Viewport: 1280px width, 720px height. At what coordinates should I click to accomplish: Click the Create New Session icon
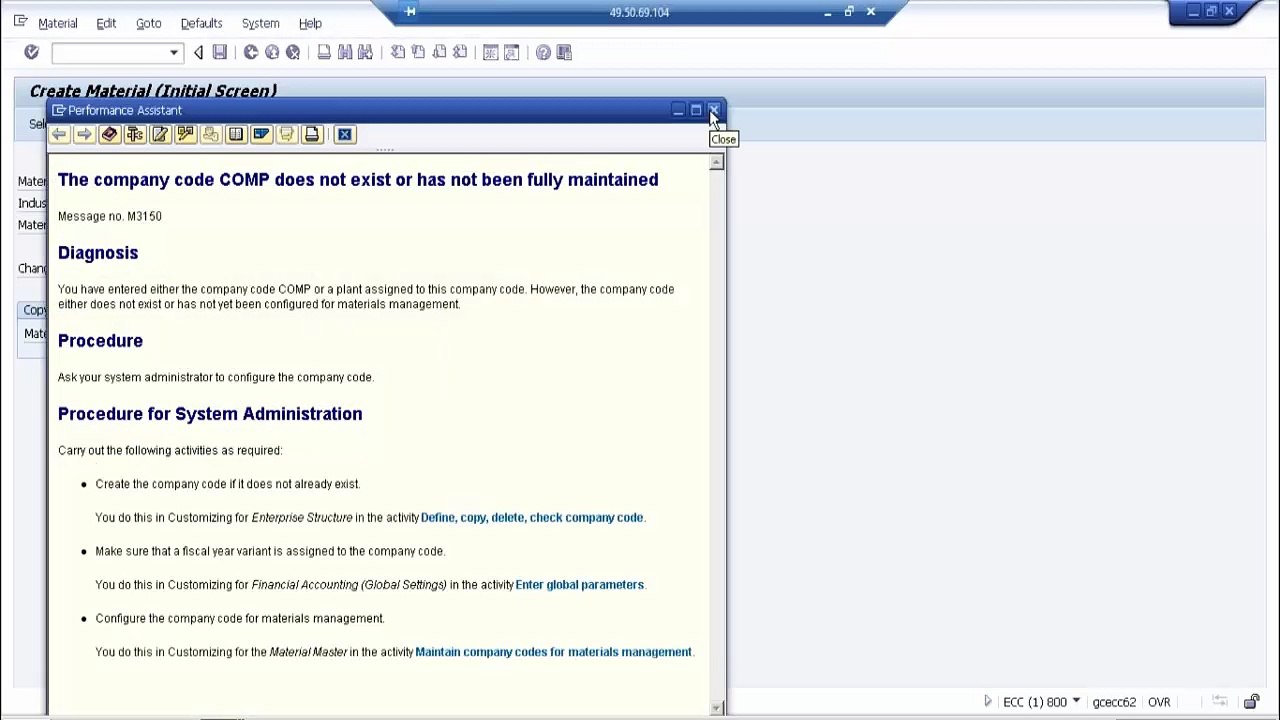[x=490, y=52]
